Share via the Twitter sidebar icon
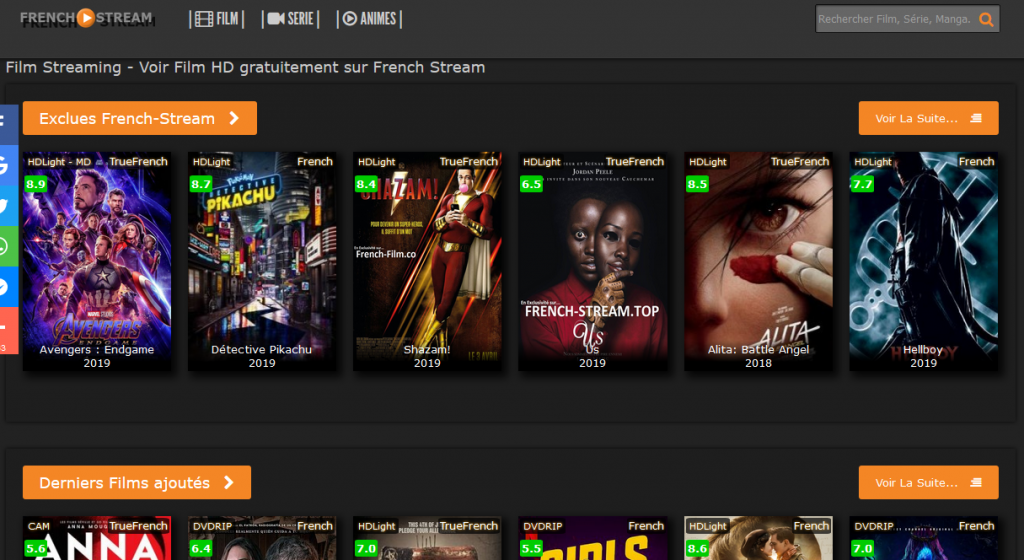 coord(5,206)
